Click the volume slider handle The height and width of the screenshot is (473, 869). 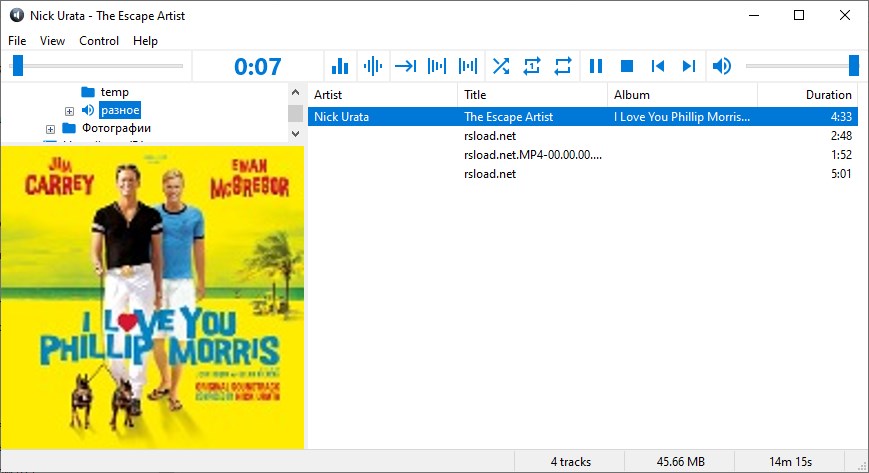[x=853, y=65]
